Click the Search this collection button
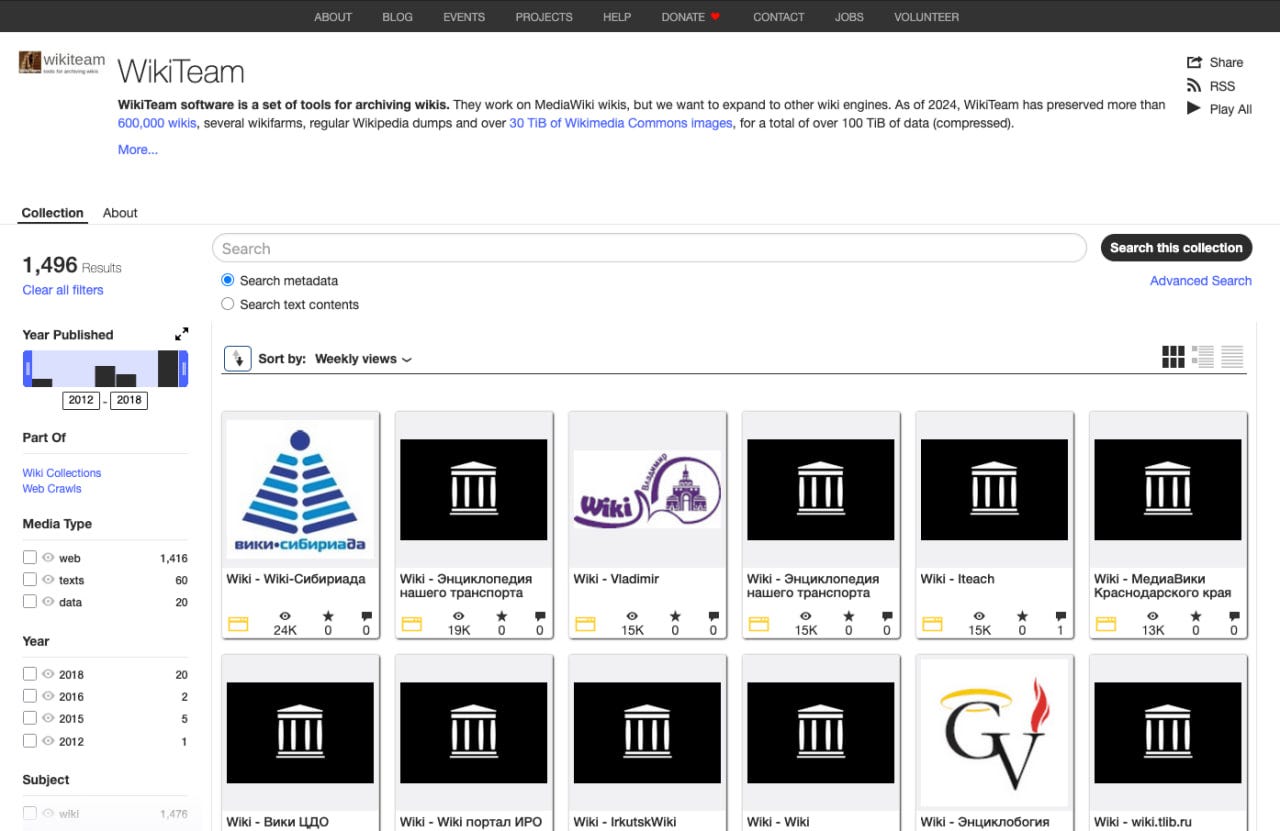This screenshot has width=1280, height=831. (1176, 248)
